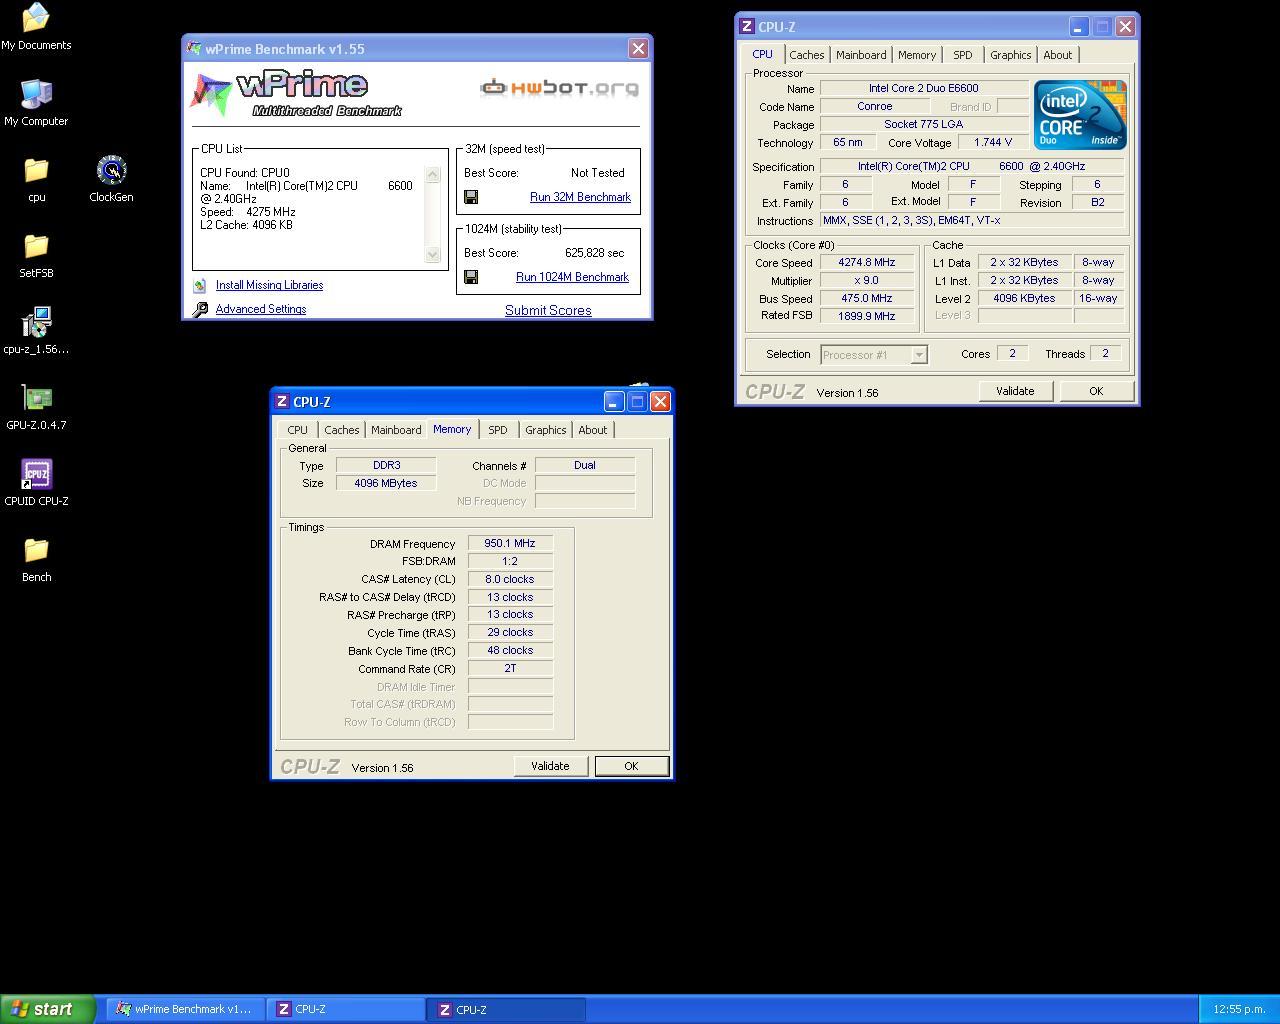Click Submit Scores link
Image resolution: width=1280 pixels, height=1024 pixels.
(x=548, y=310)
